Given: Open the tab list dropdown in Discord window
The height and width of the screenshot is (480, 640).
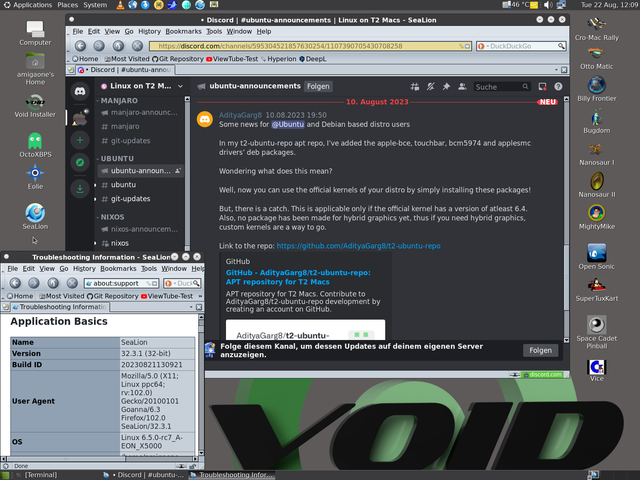Looking at the screenshot, I should (x=556, y=70).
